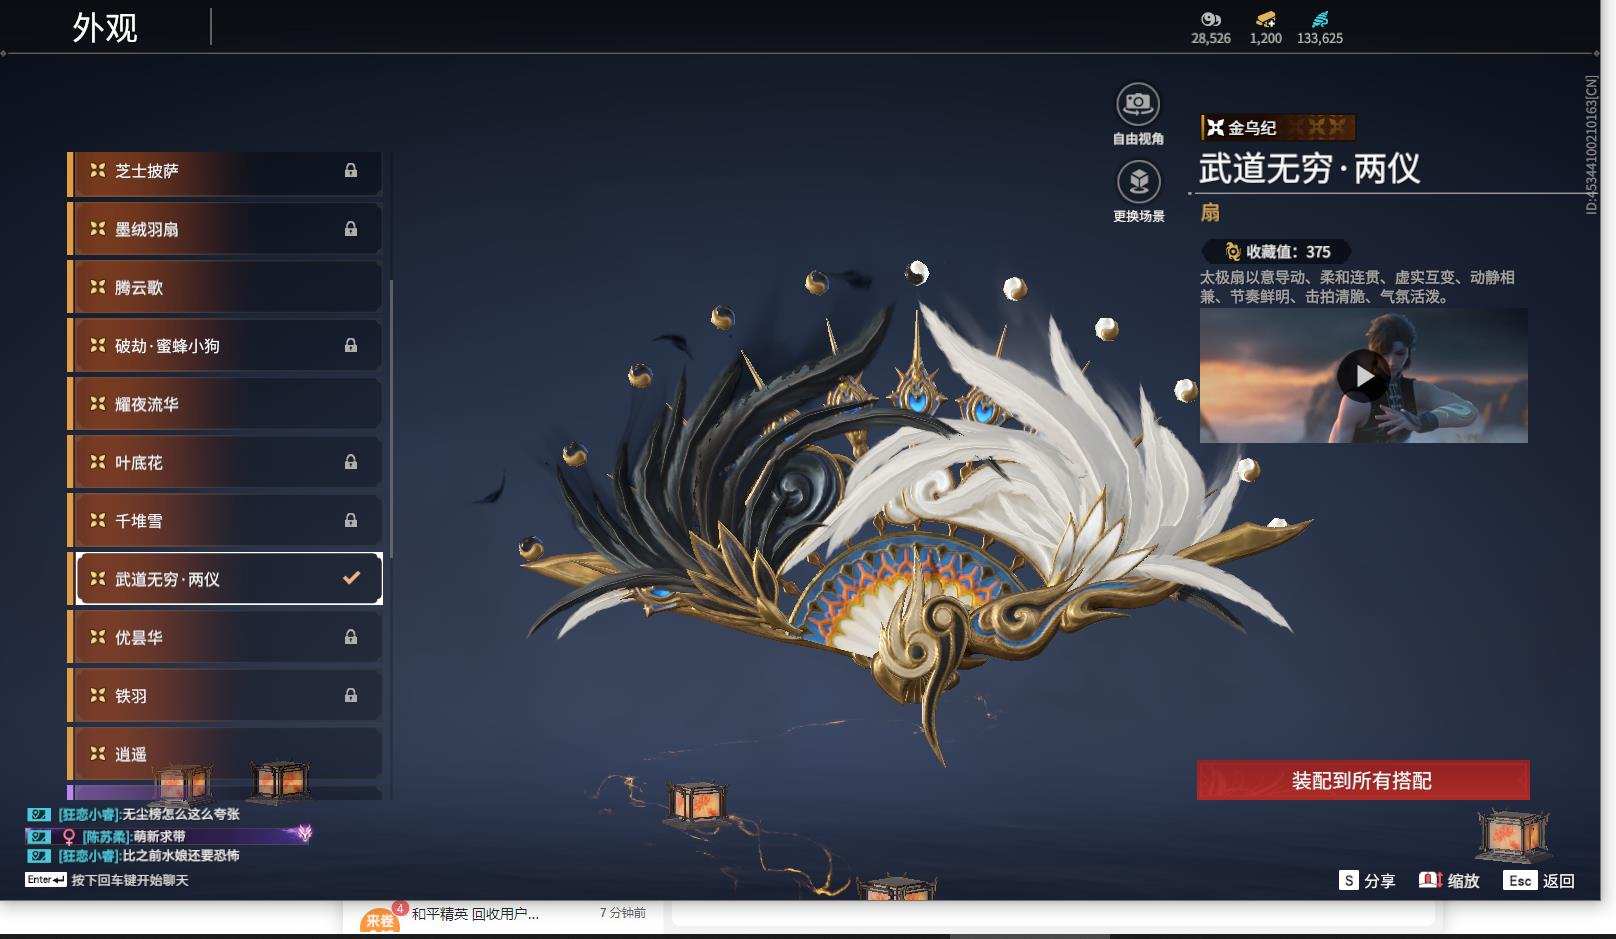Select 墨绒羽扇 skin in list
The width and height of the screenshot is (1616, 939).
225,229
